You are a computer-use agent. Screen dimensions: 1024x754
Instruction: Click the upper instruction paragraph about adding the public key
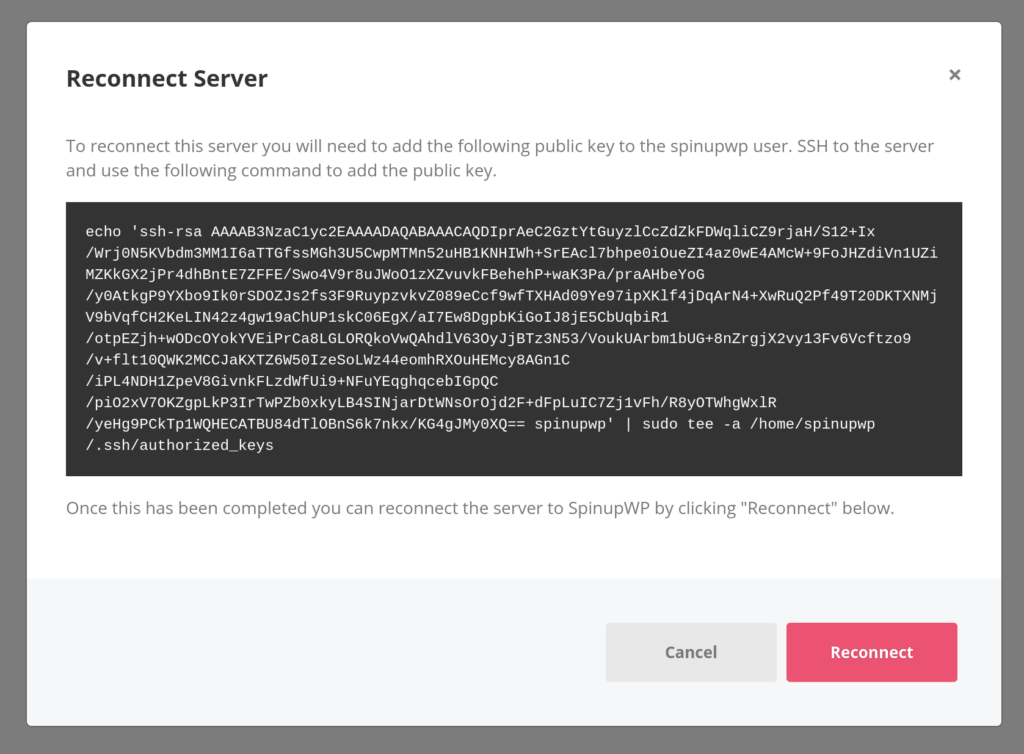(x=500, y=146)
